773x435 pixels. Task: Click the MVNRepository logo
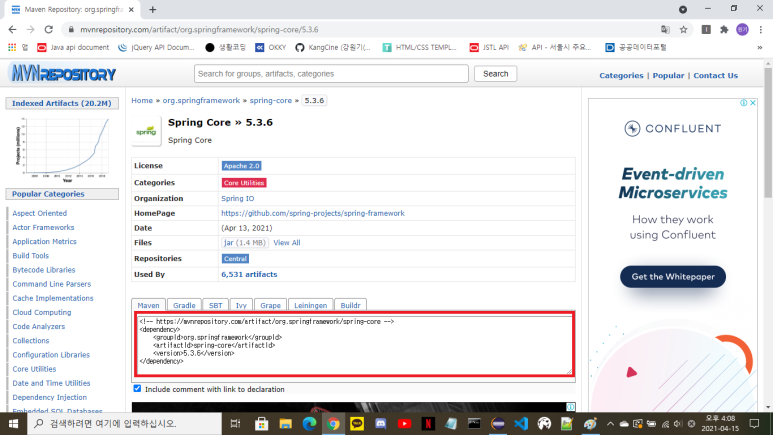click(63, 74)
